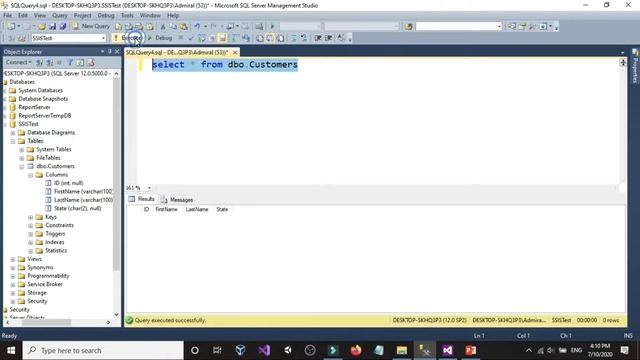Click Connect Object Explorer plug icon

click(x=39, y=62)
